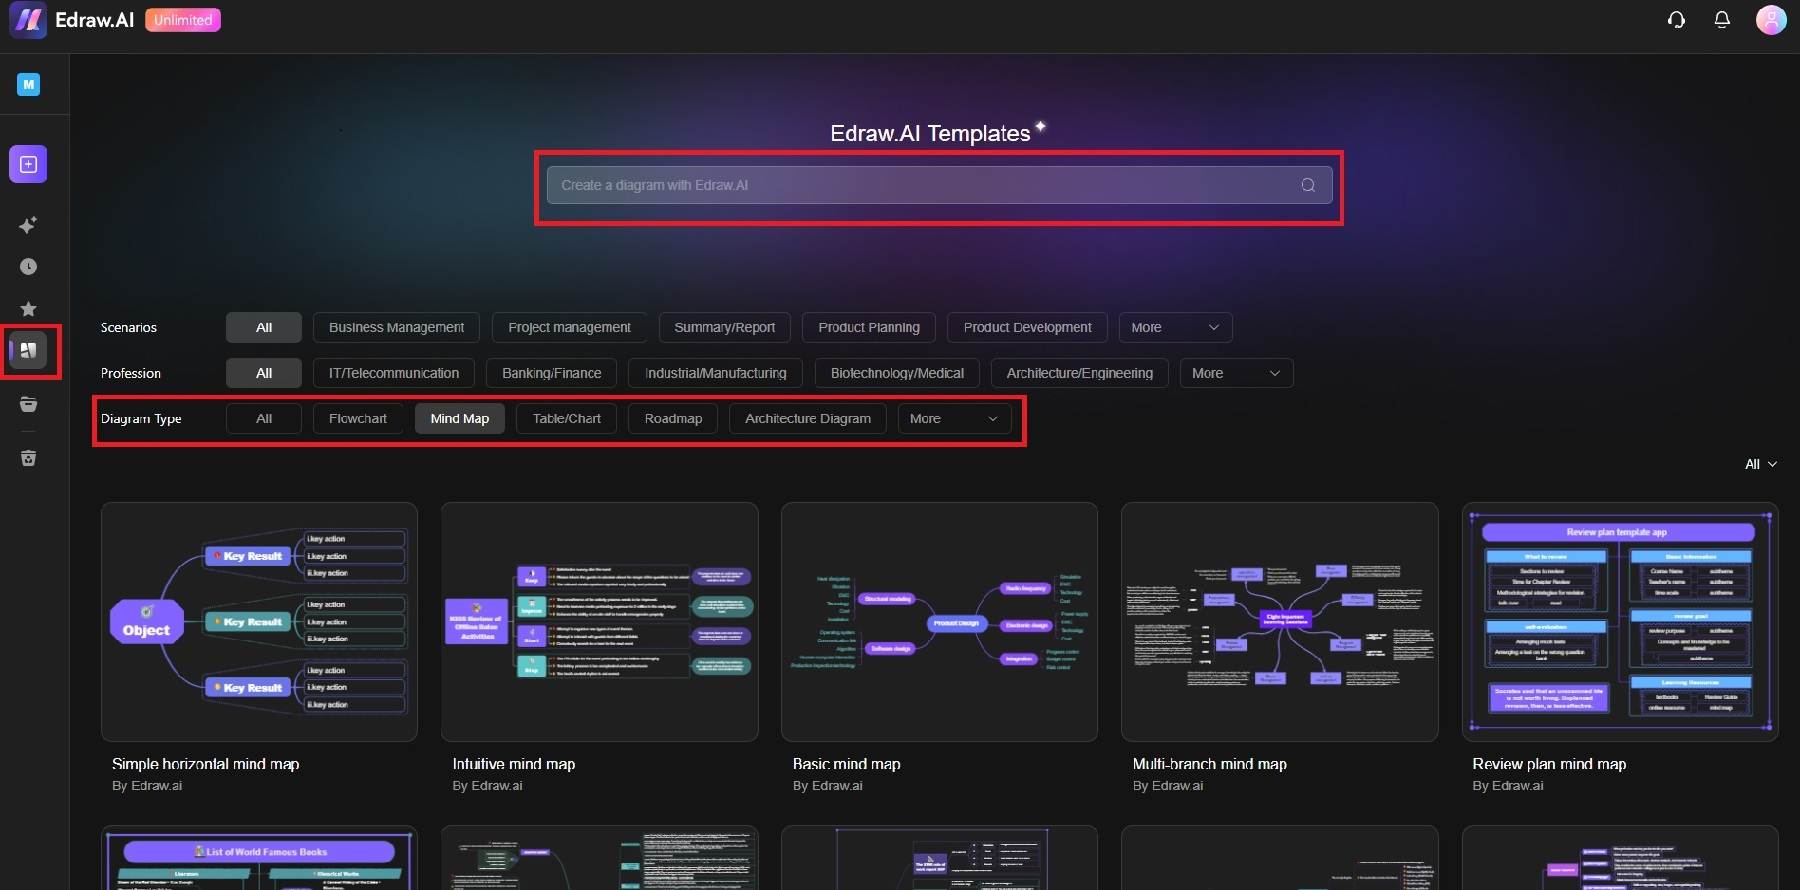Image resolution: width=1800 pixels, height=890 pixels.
Task: Open Intuitive mind map thumbnail
Action: [x=600, y=622]
